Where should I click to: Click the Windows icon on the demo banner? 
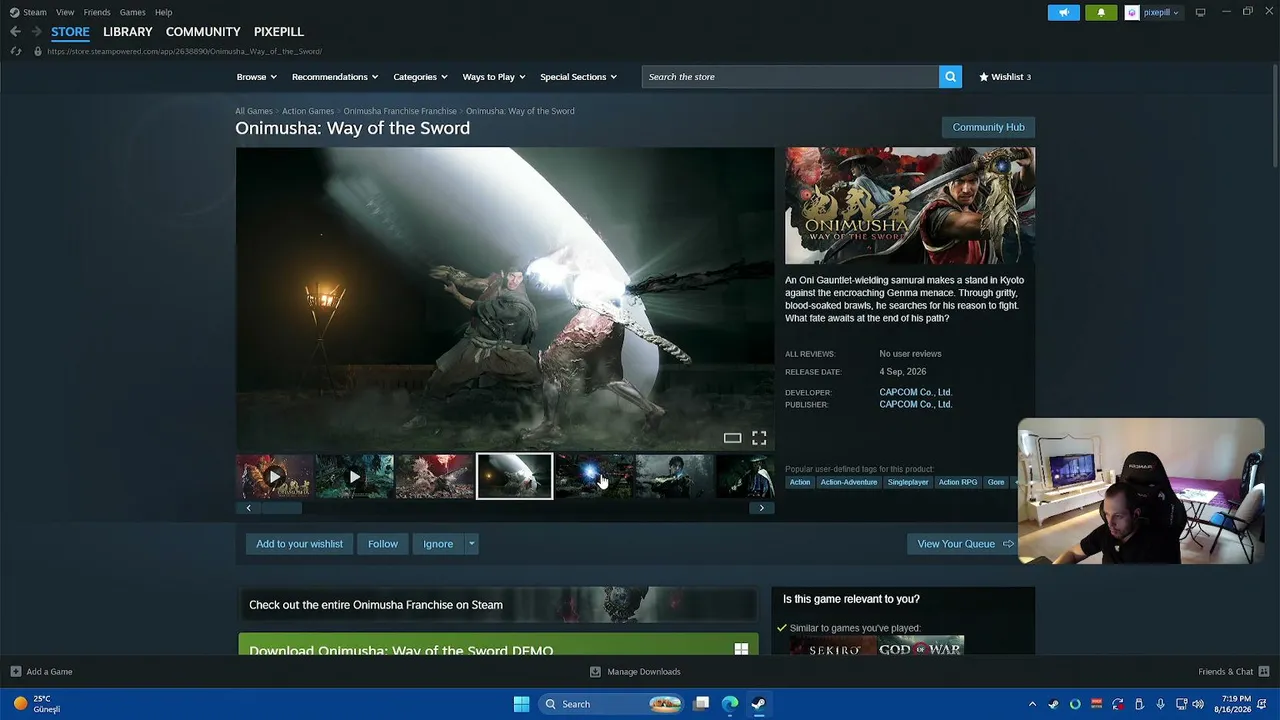point(741,649)
